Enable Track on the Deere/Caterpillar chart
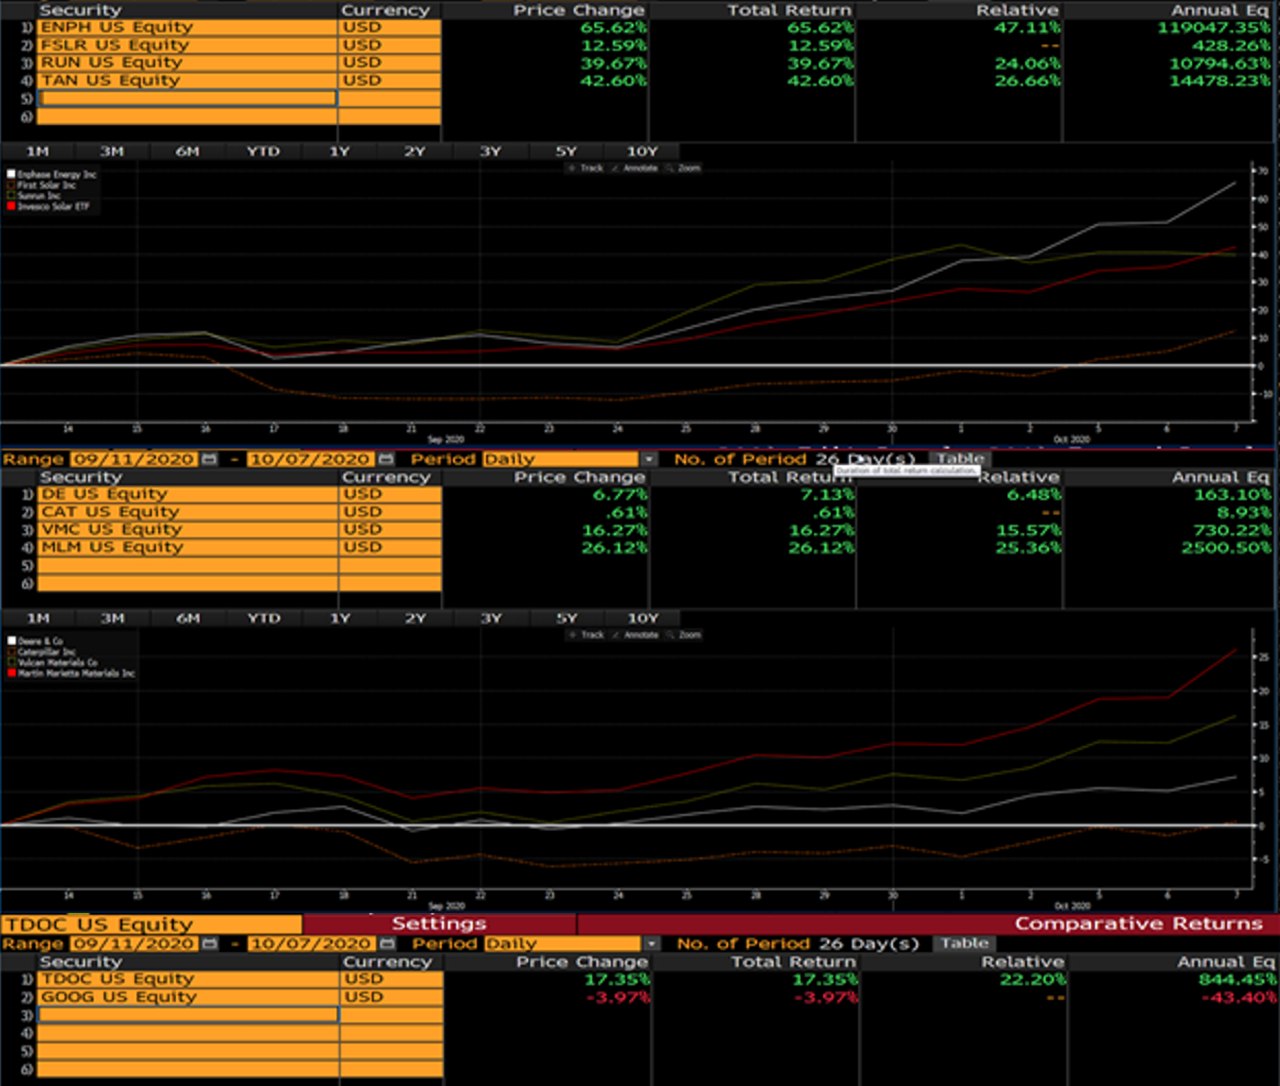Screen dimensions: 1280x1086 (586, 635)
